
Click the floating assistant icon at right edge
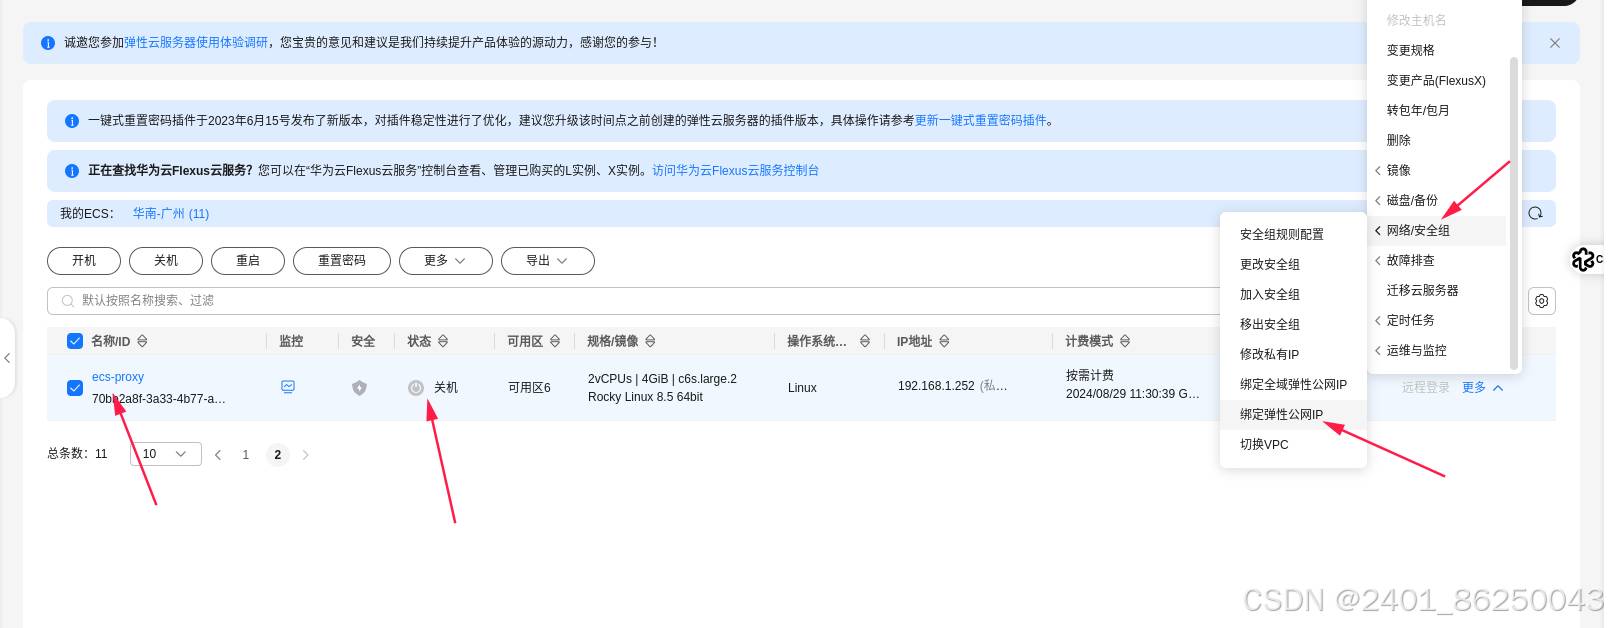coord(1583,260)
